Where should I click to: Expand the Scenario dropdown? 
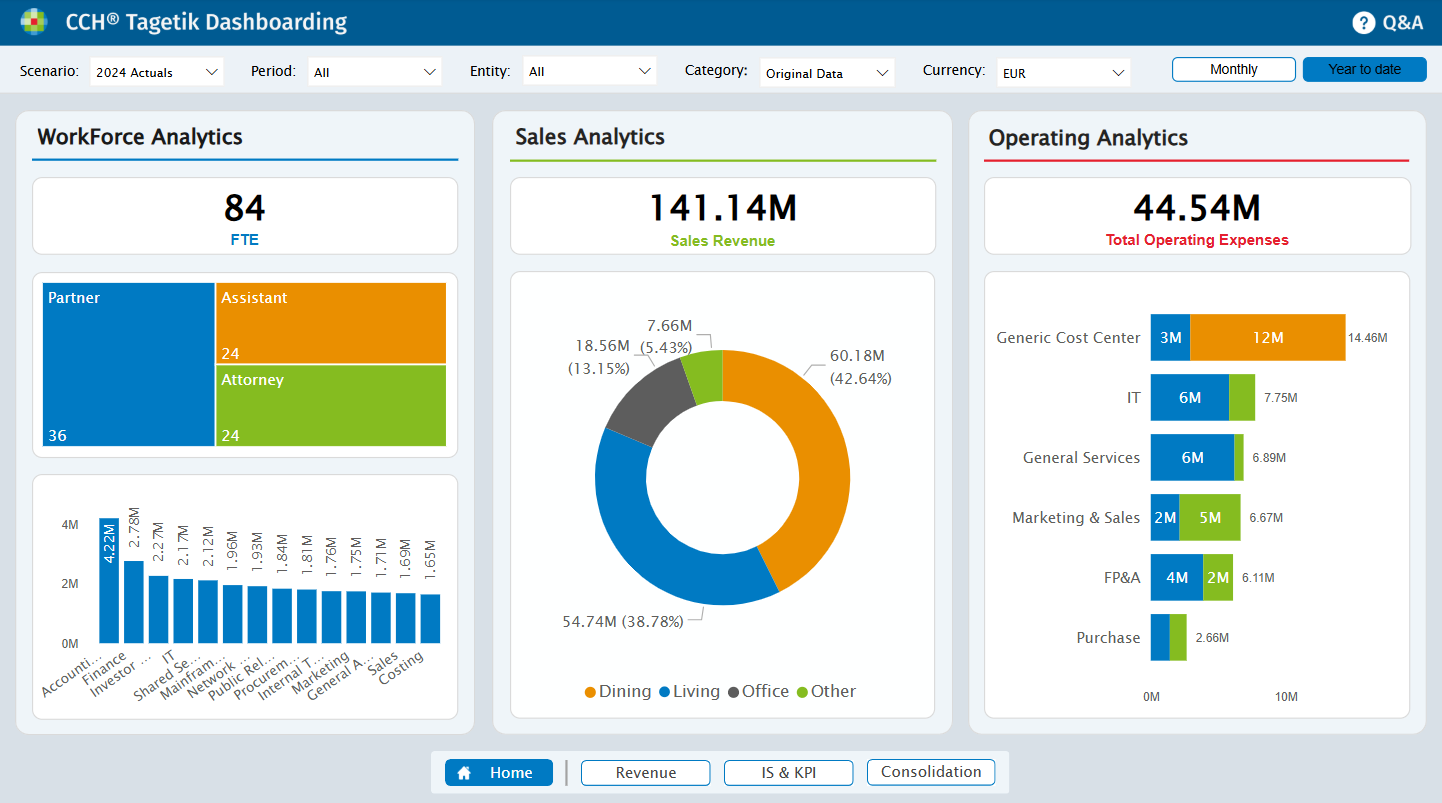(156, 72)
